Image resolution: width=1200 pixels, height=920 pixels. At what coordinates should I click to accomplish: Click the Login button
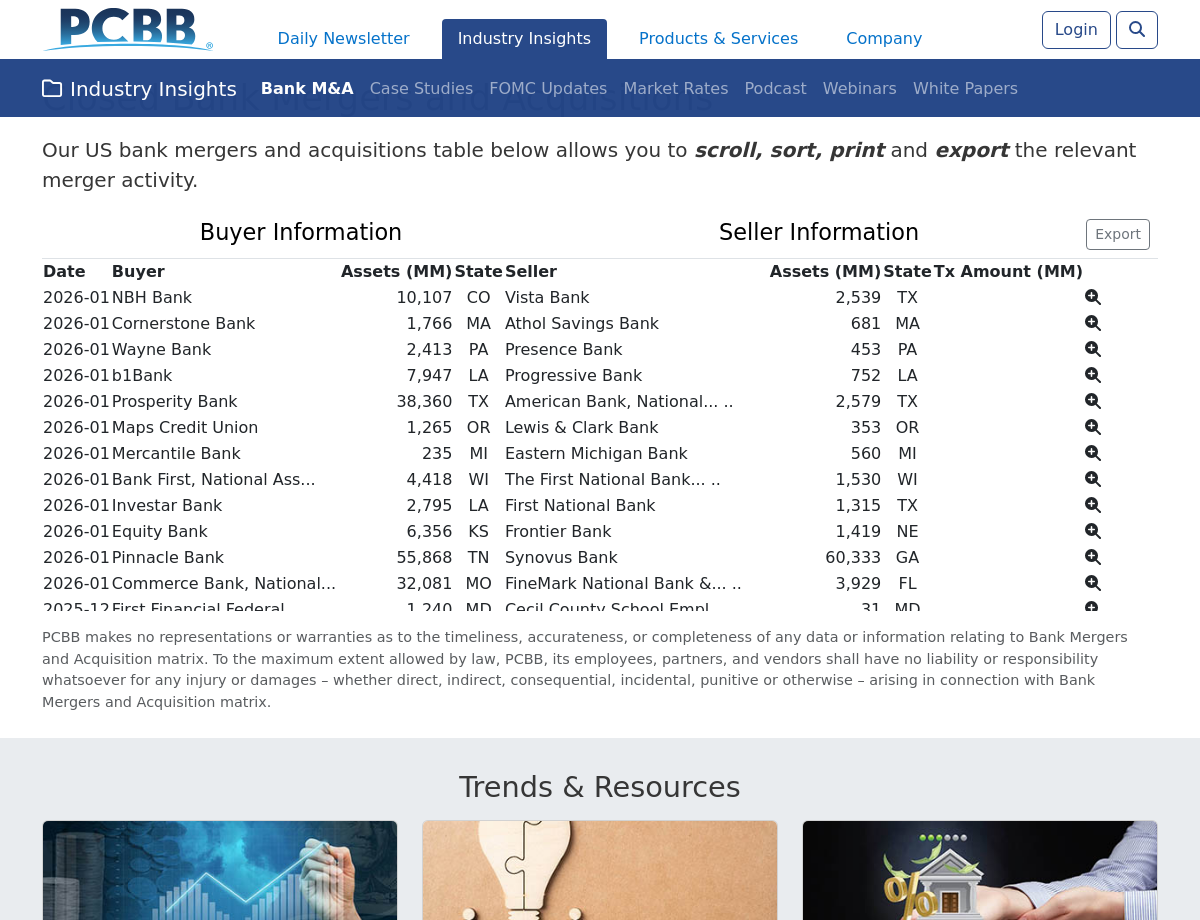click(1075, 30)
